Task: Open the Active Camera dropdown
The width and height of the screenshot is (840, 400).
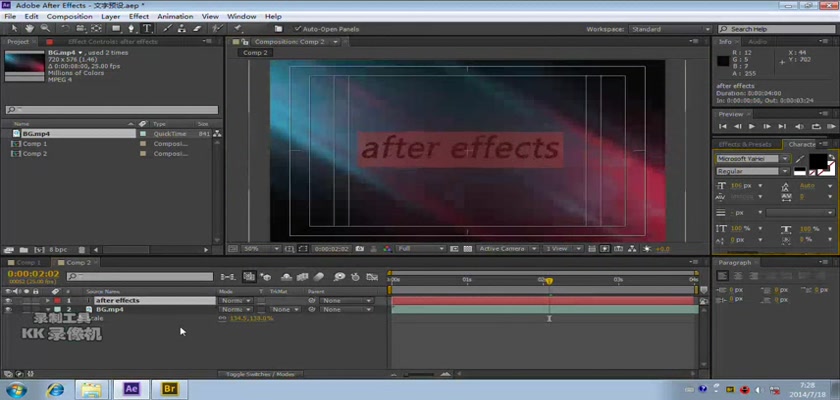Action: (x=508, y=249)
